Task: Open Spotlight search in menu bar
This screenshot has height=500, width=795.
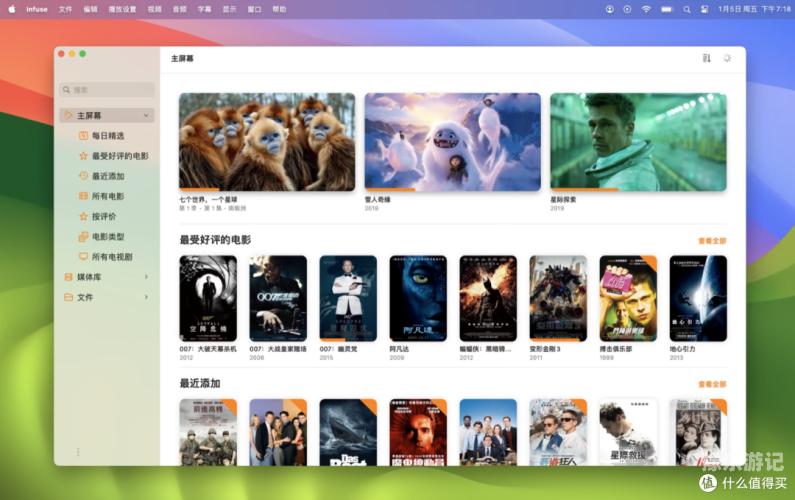Action: tap(687, 9)
